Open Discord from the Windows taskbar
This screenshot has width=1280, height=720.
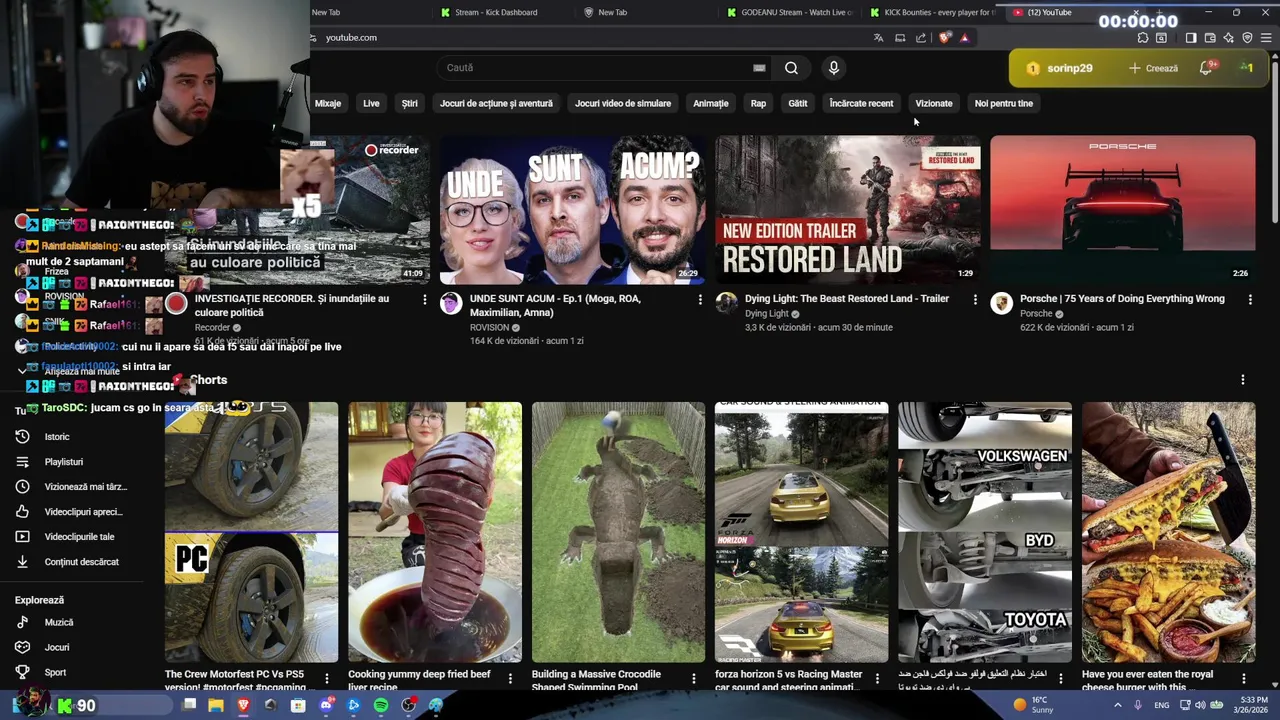[326, 706]
